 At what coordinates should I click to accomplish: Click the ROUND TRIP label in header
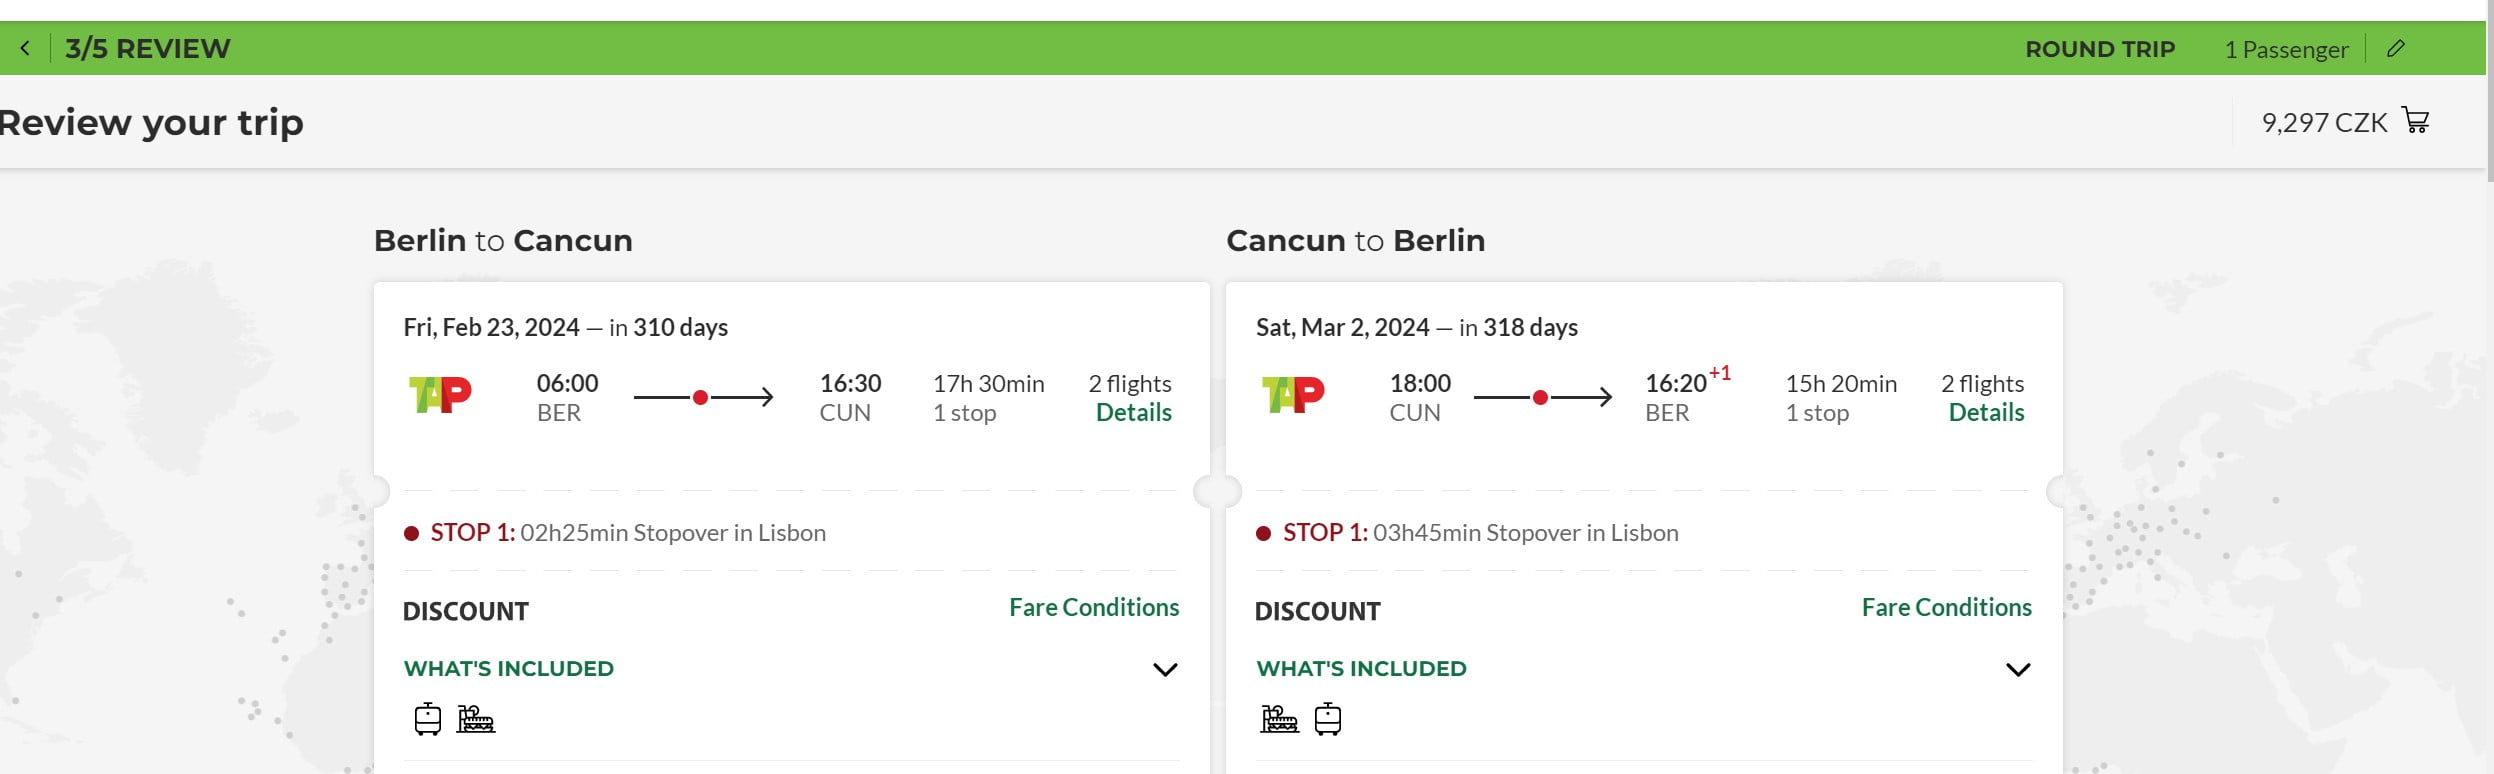click(x=2100, y=49)
